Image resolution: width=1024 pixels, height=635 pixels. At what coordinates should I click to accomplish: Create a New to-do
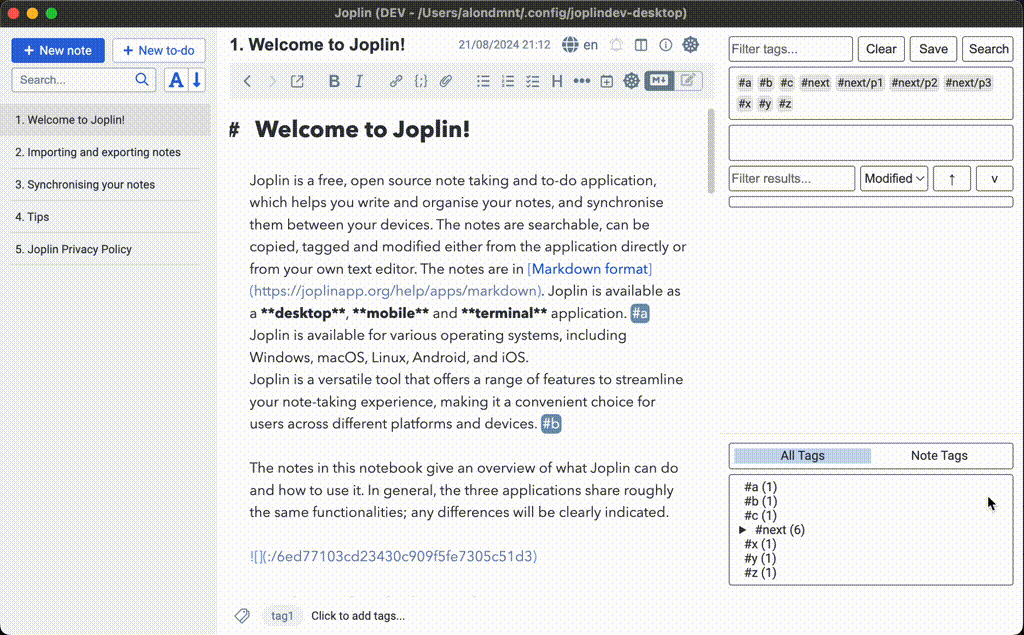click(x=158, y=50)
